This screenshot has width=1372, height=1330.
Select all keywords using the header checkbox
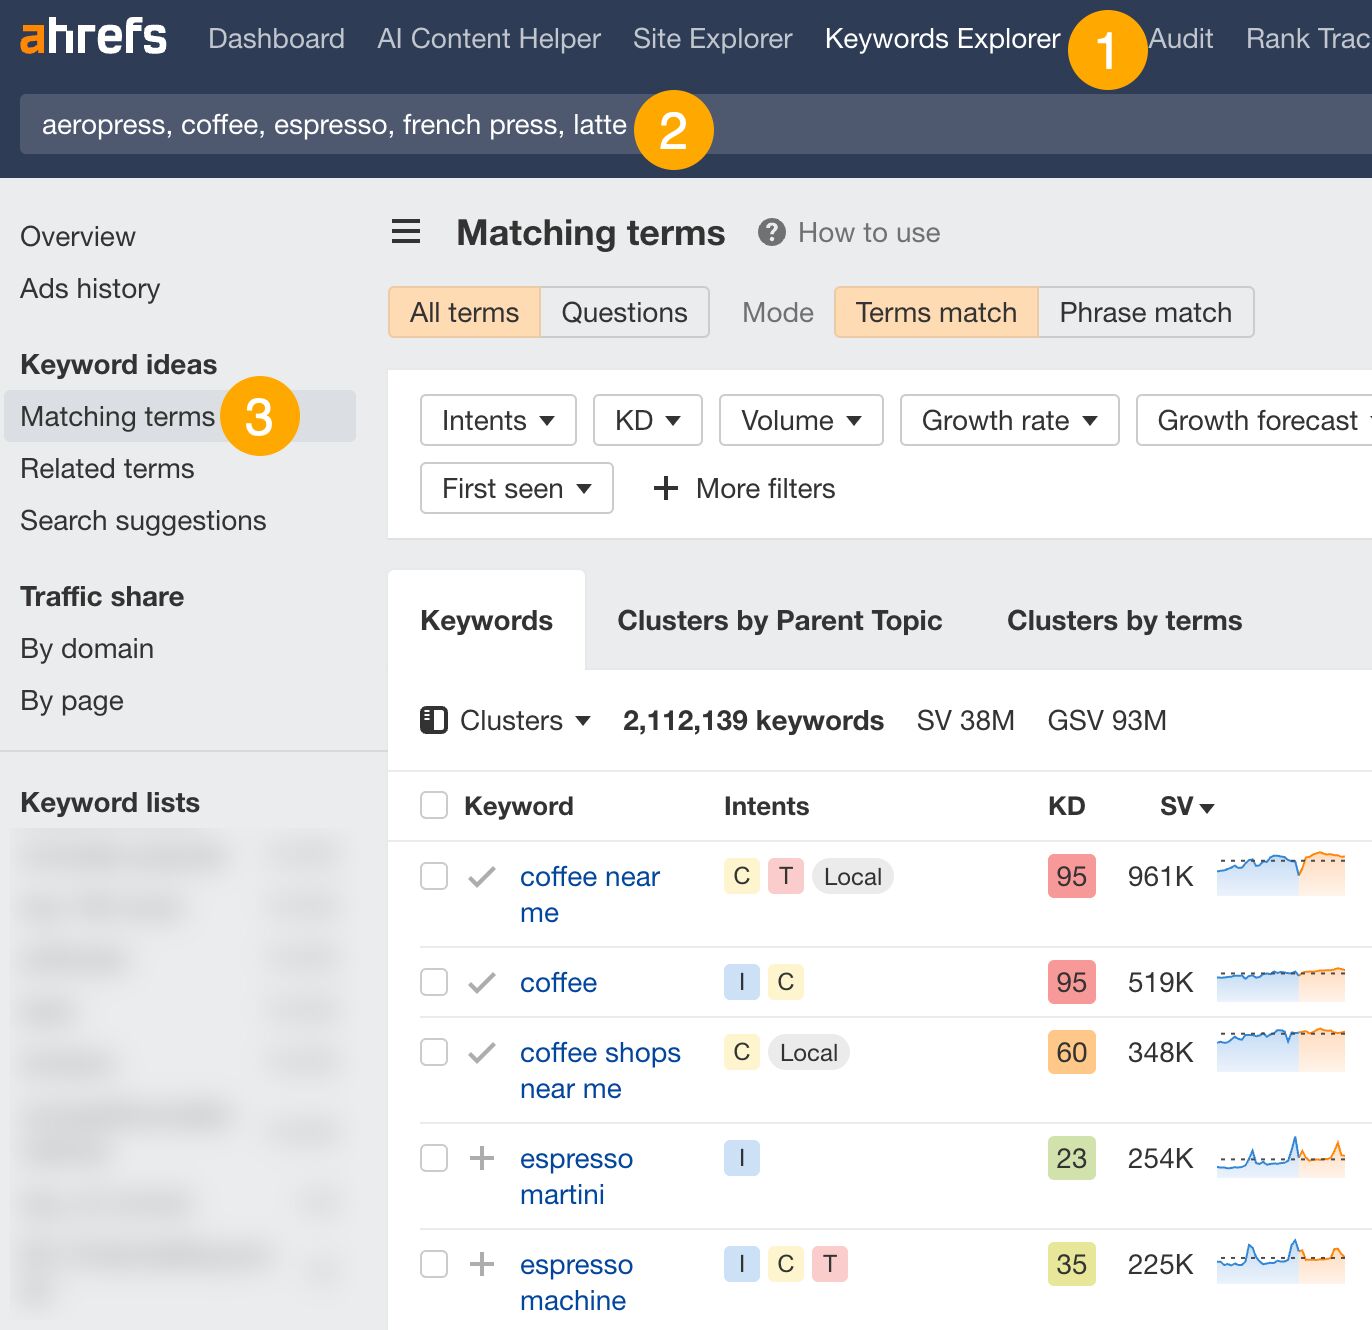[x=433, y=804]
